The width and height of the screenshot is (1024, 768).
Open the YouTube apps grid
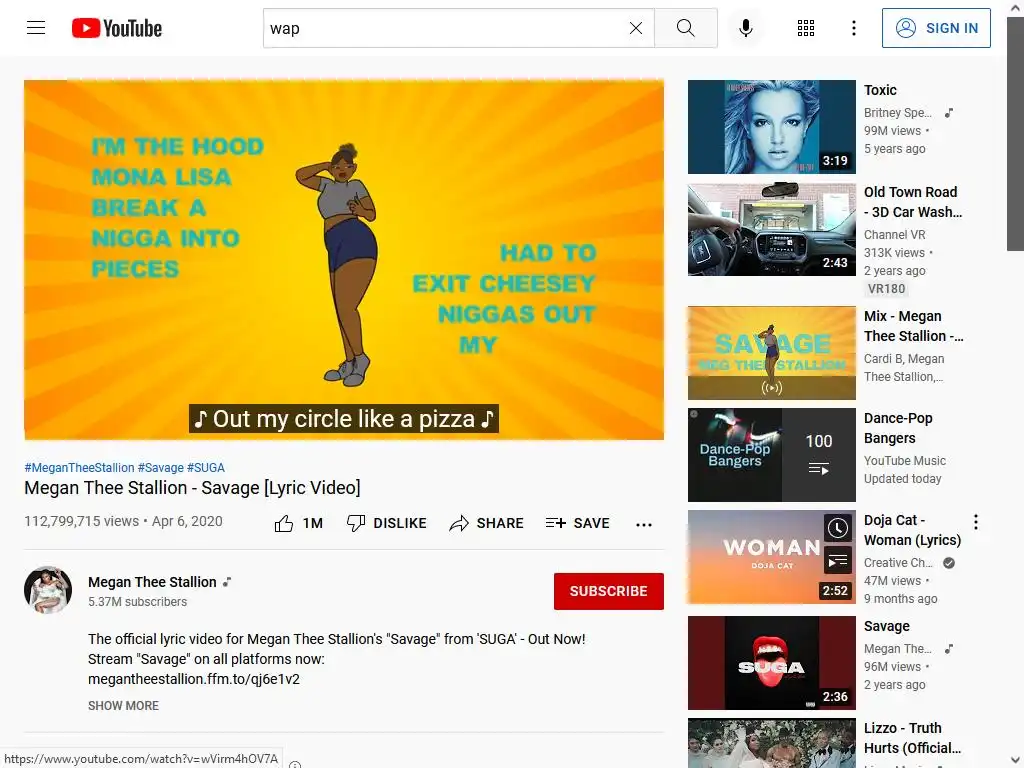click(x=806, y=28)
